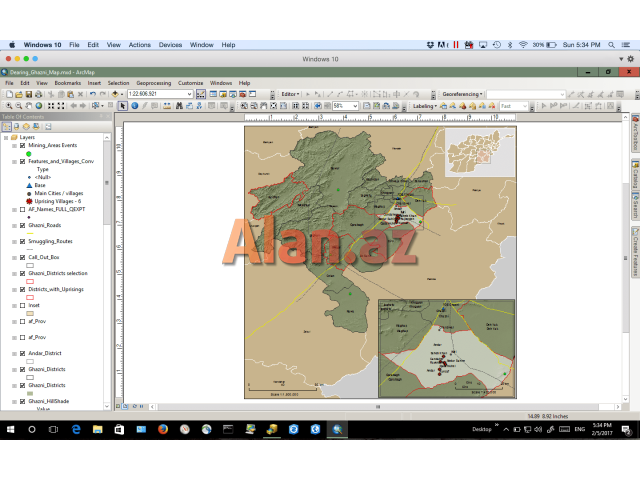Activate the Identify tool
The image size is (640, 480).
point(134,106)
